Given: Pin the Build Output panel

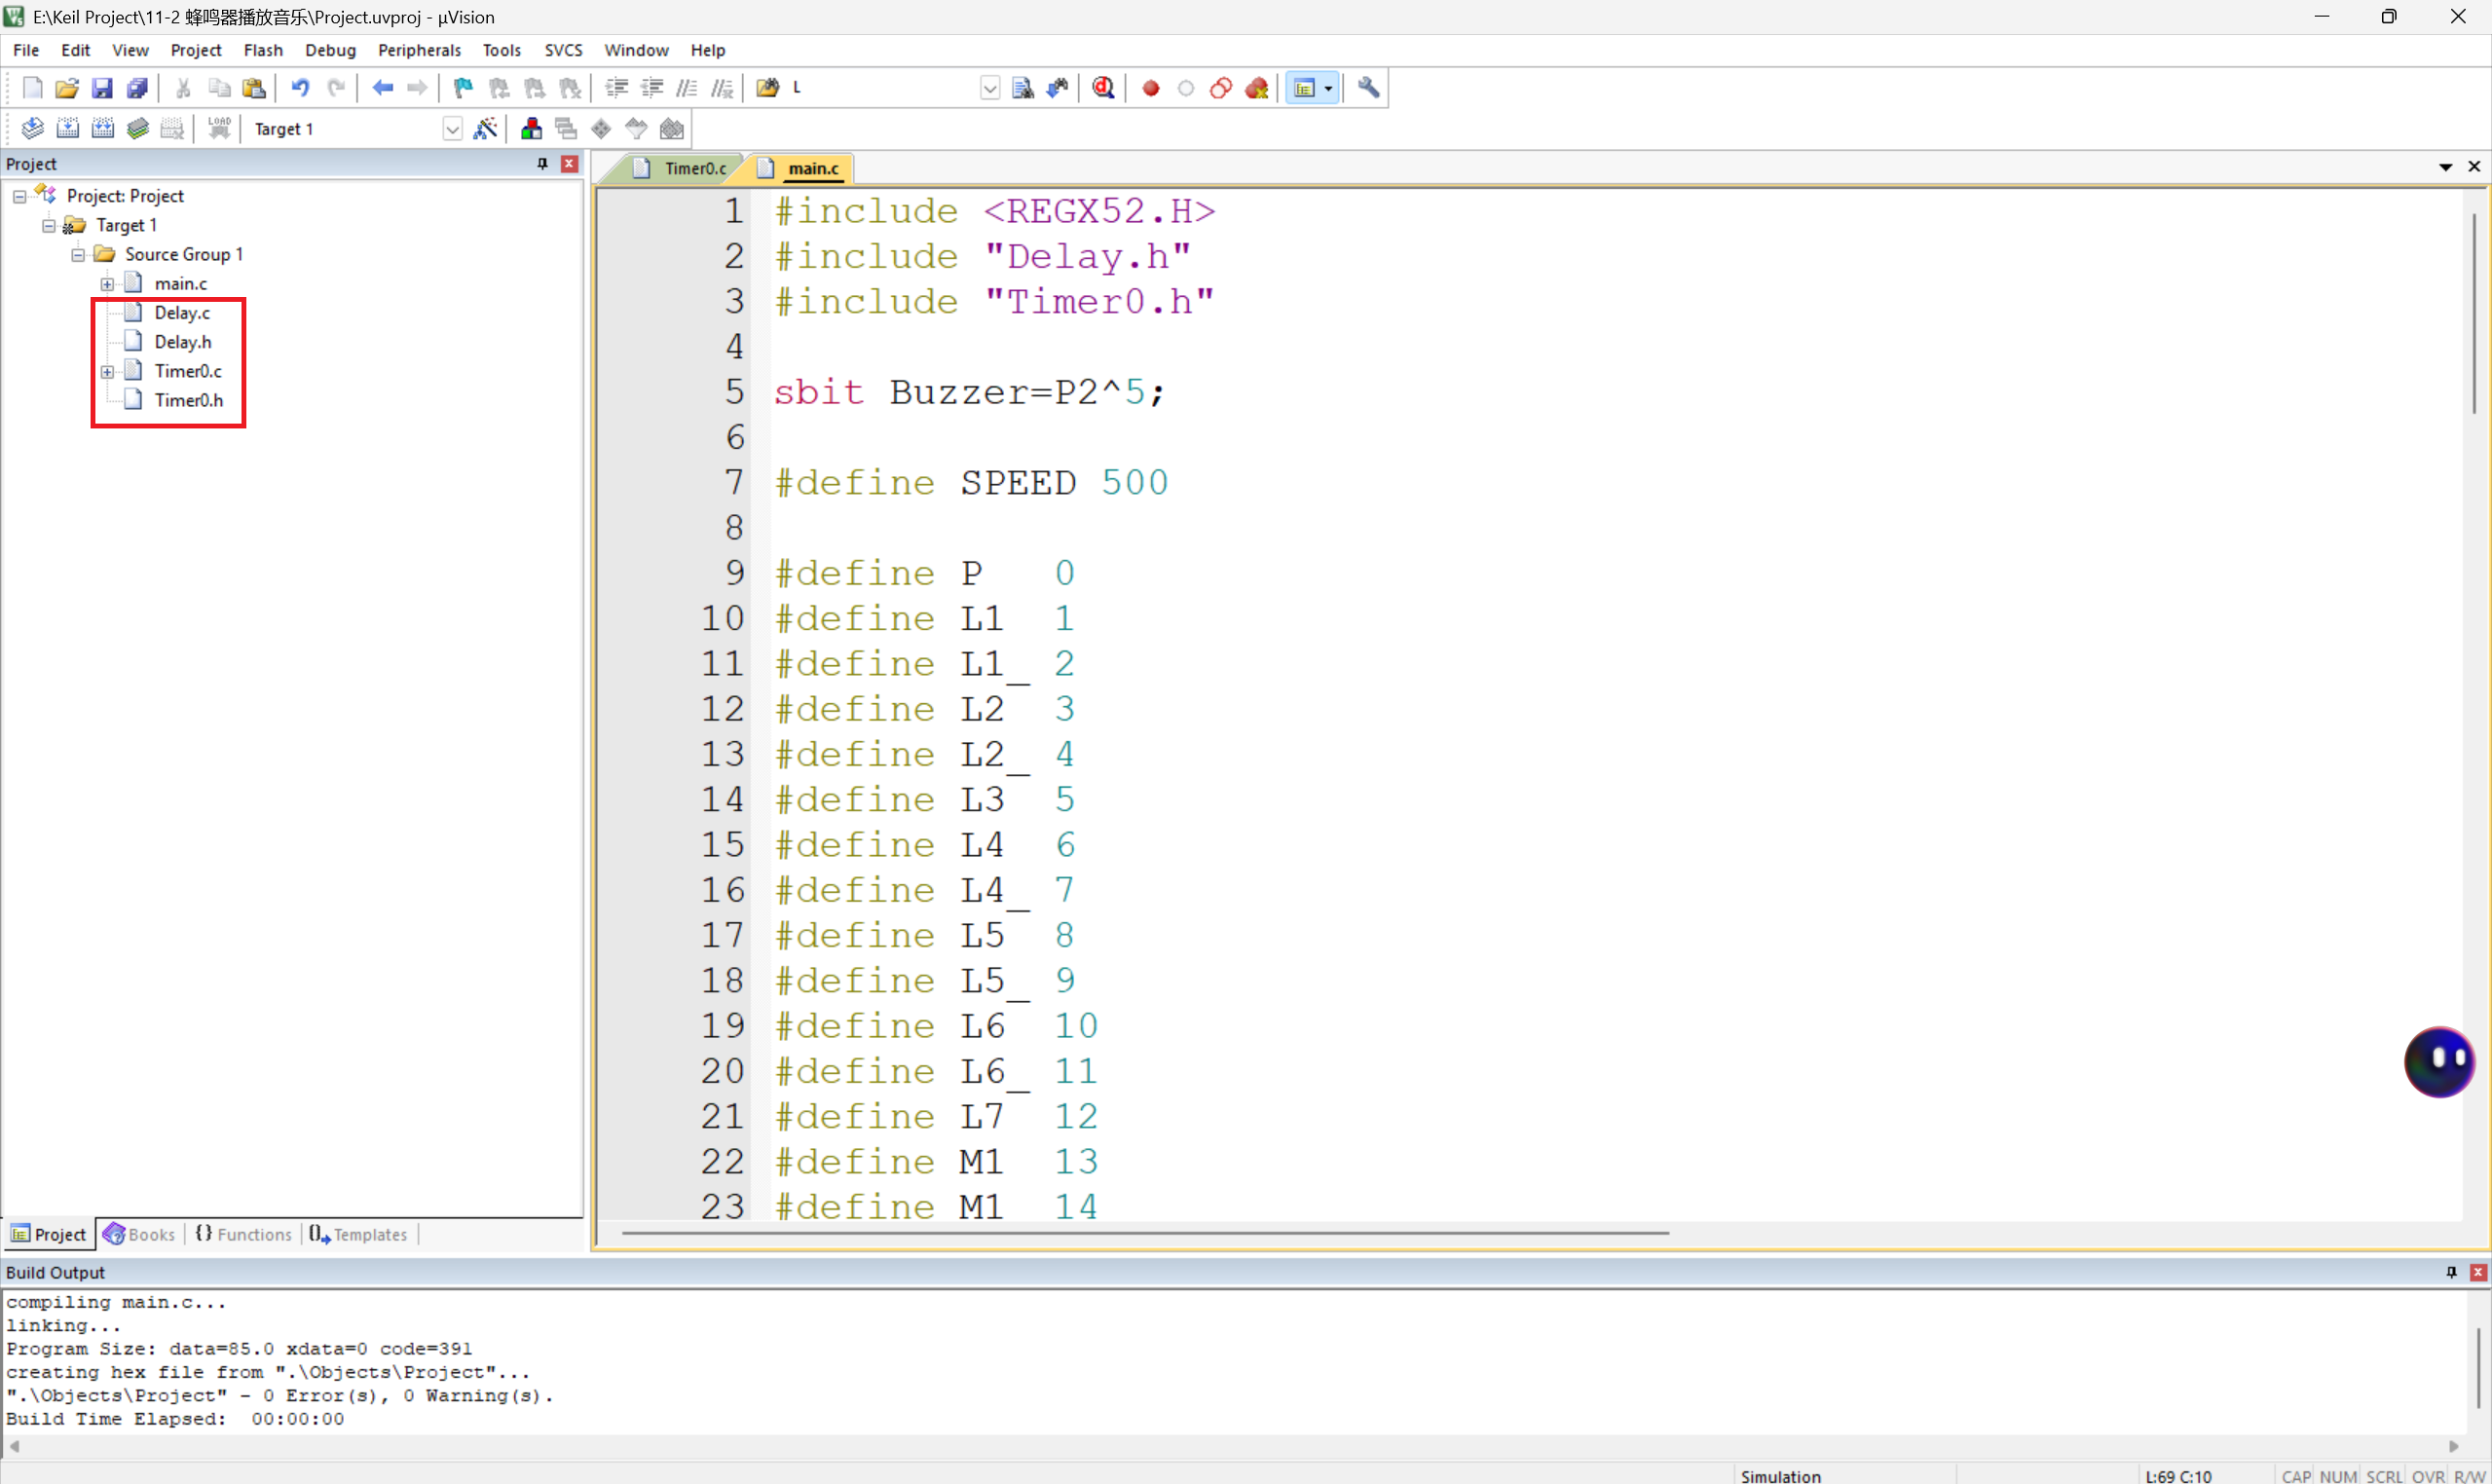Looking at the screenshot, I should (2451, 1272).
